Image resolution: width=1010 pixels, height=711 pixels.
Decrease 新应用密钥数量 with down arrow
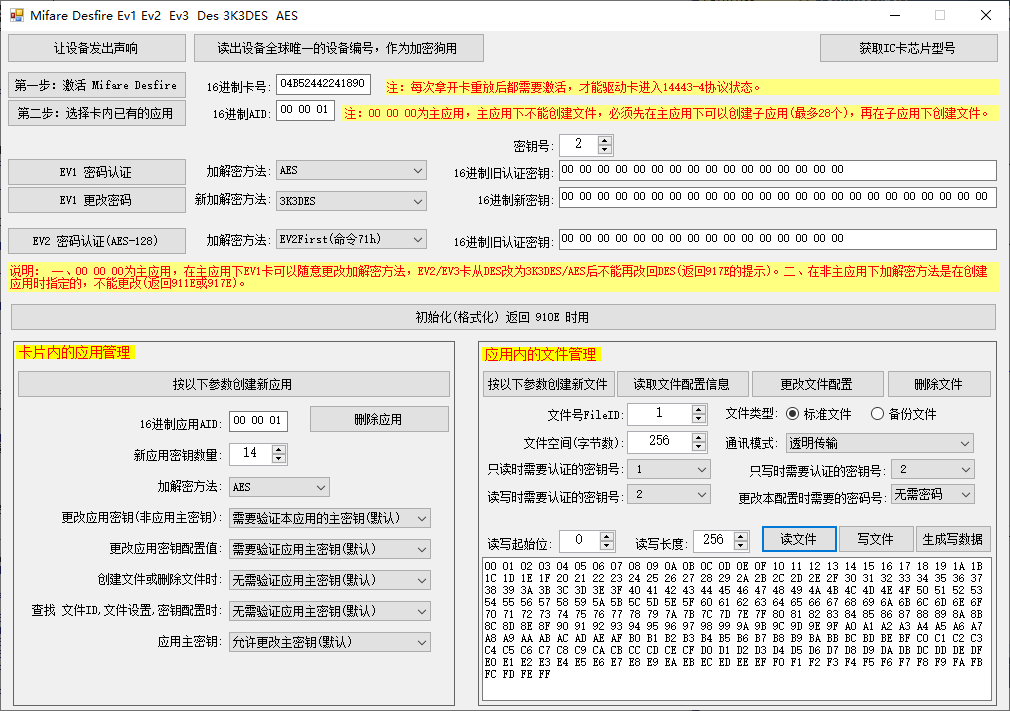pyautogui.click(x=278, y=459)
